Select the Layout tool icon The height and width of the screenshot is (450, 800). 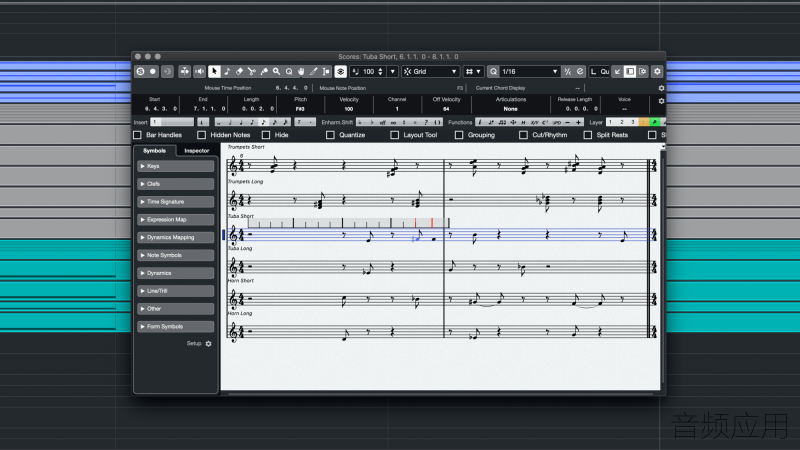326,72
